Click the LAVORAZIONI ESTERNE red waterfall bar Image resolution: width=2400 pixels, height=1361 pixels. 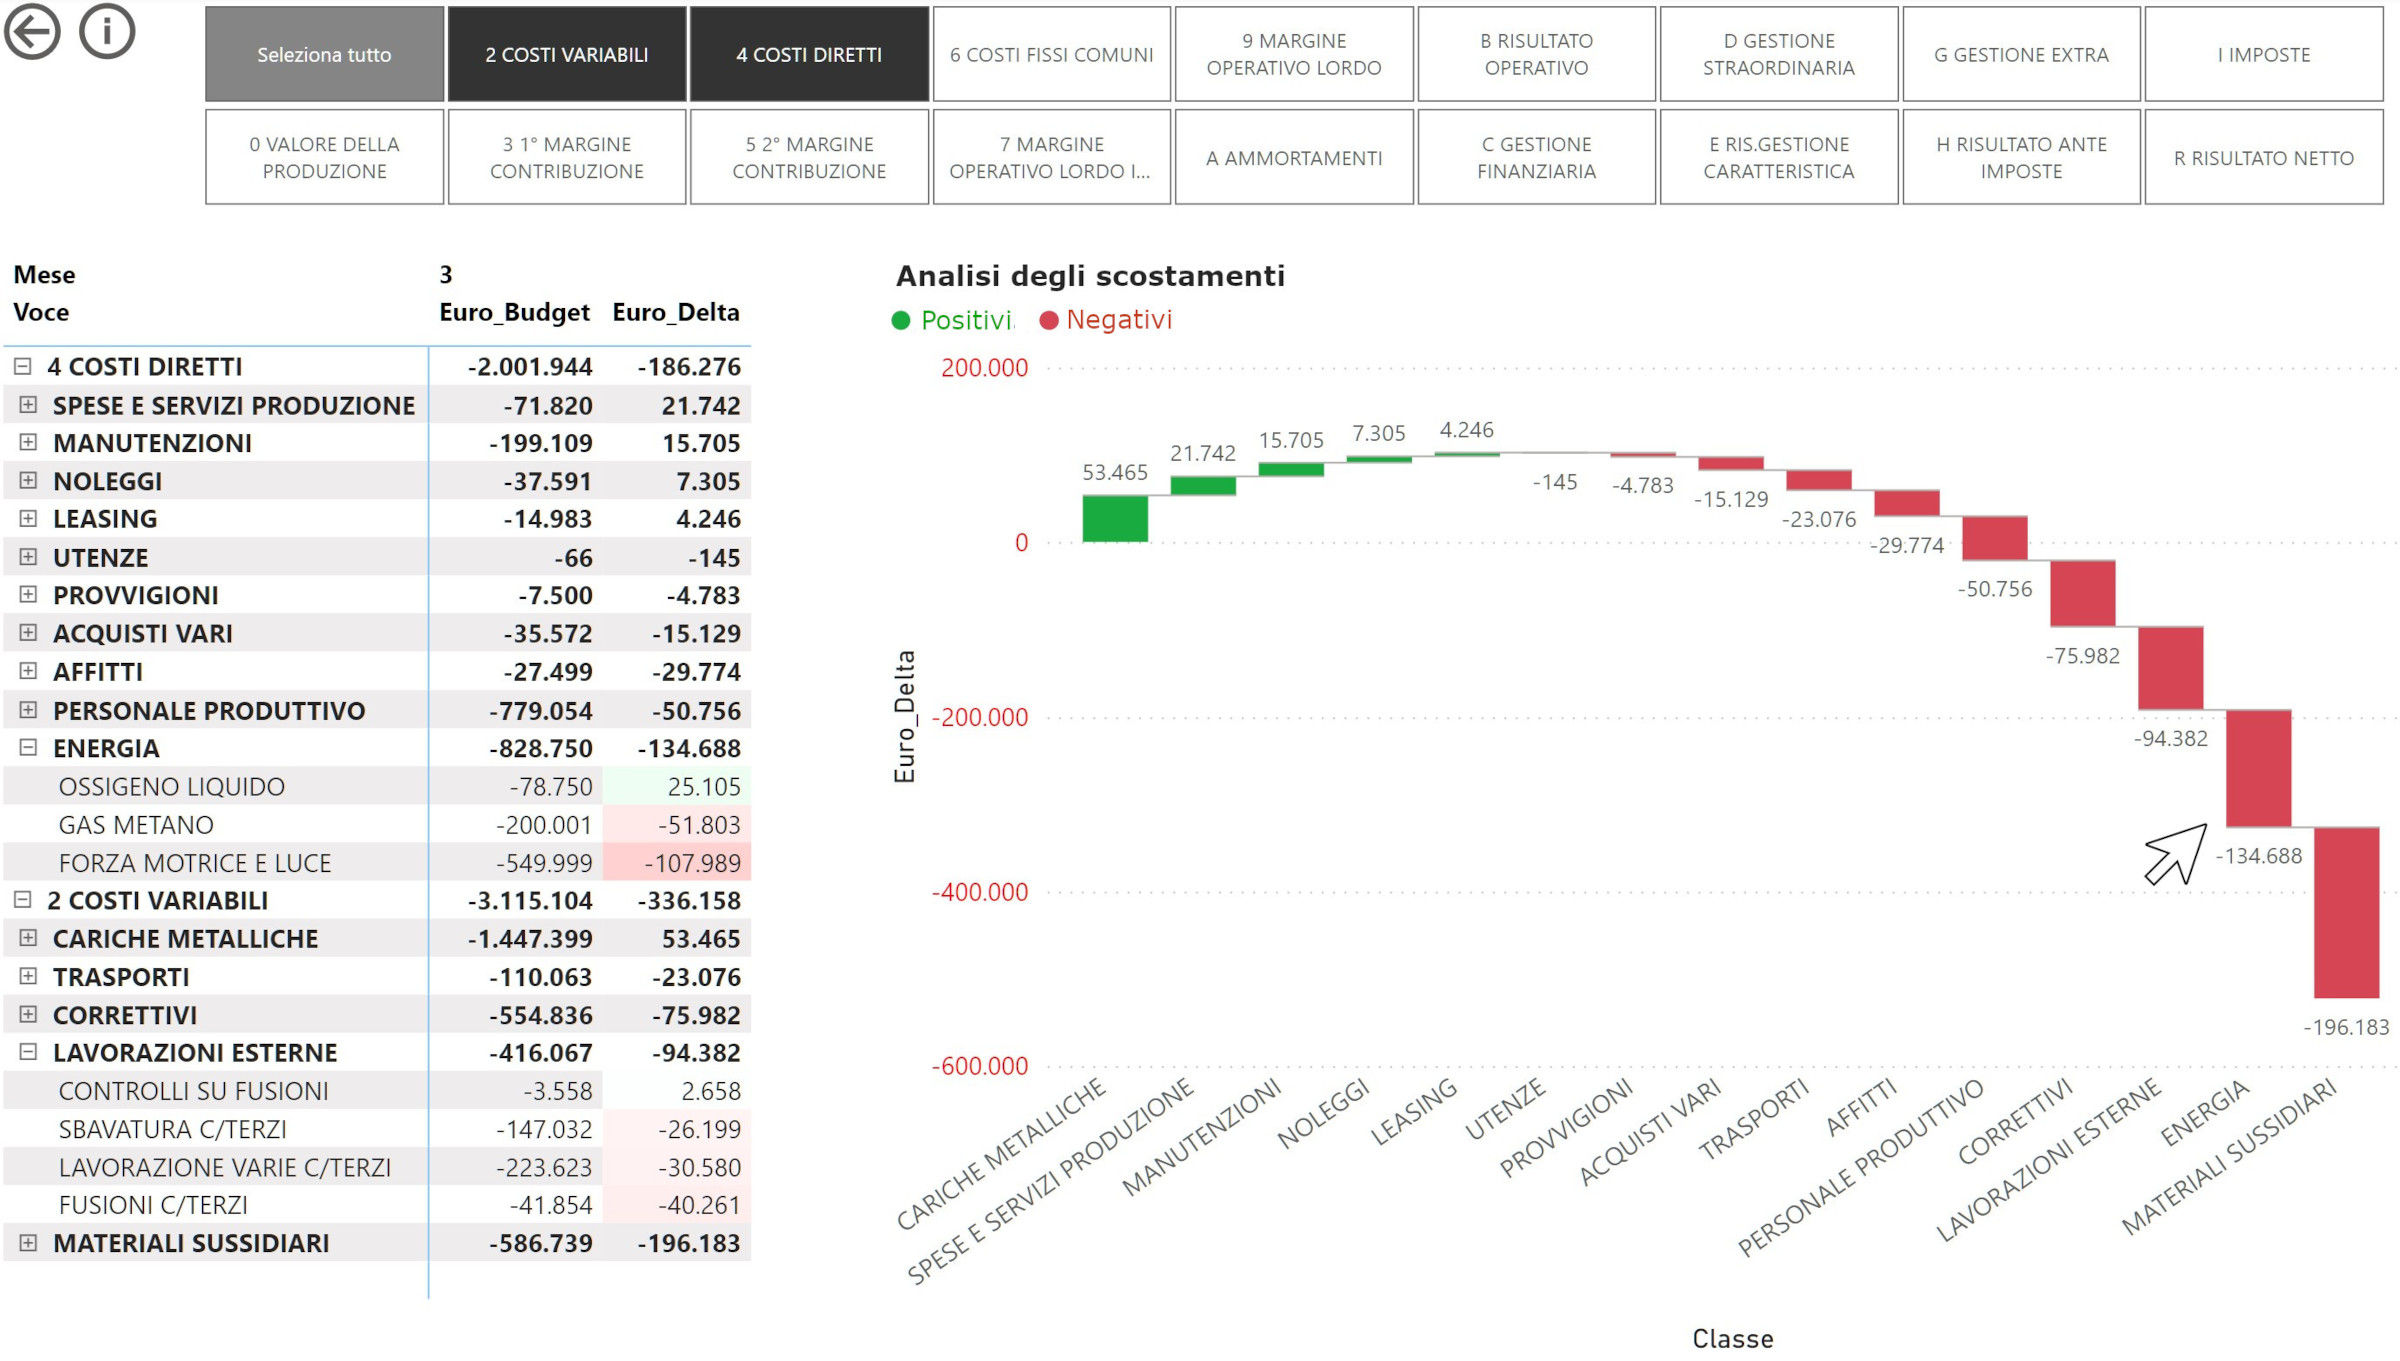pyautogui.click(x=2170, y=668)
